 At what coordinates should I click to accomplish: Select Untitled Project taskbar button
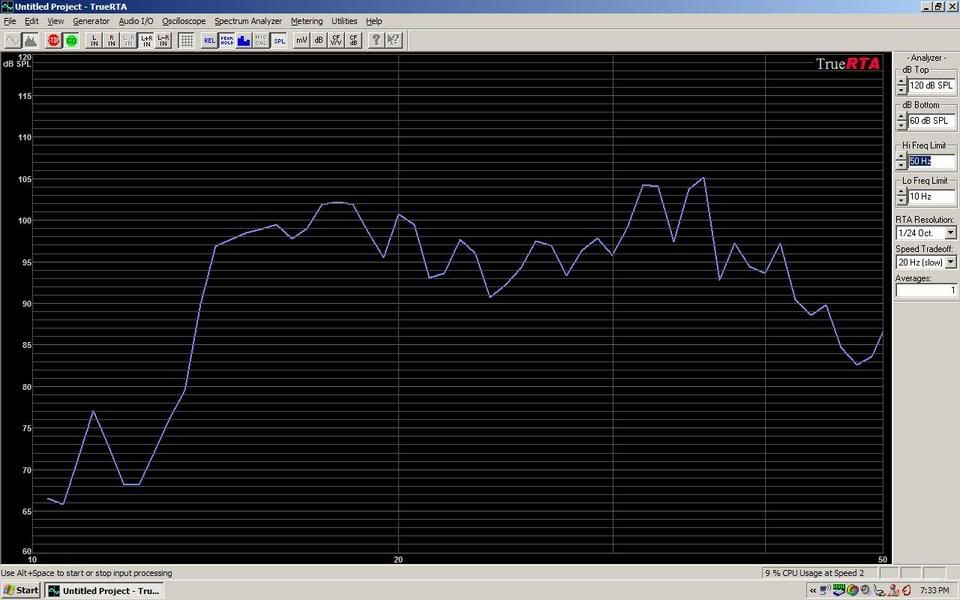click(x=105, y=591)
